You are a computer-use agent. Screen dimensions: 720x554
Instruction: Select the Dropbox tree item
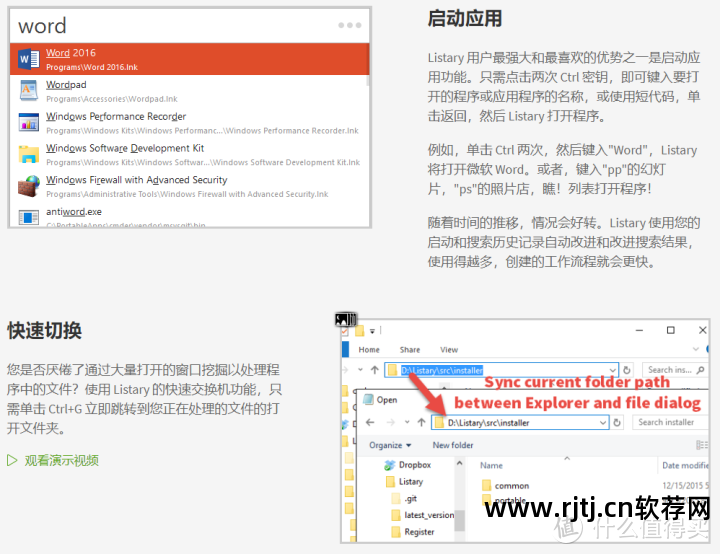(x=408, y=465)
